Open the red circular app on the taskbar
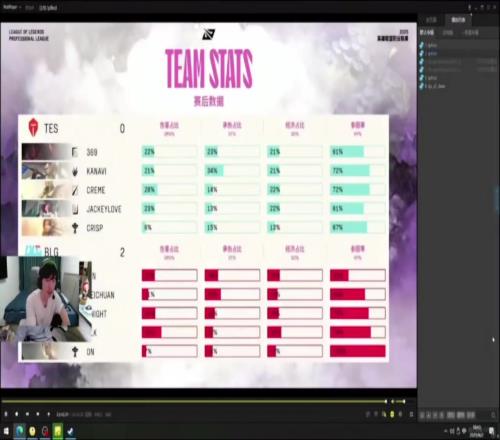Viewport: 500px width, 440px height. pyautogui.click(x=45, y=431)
